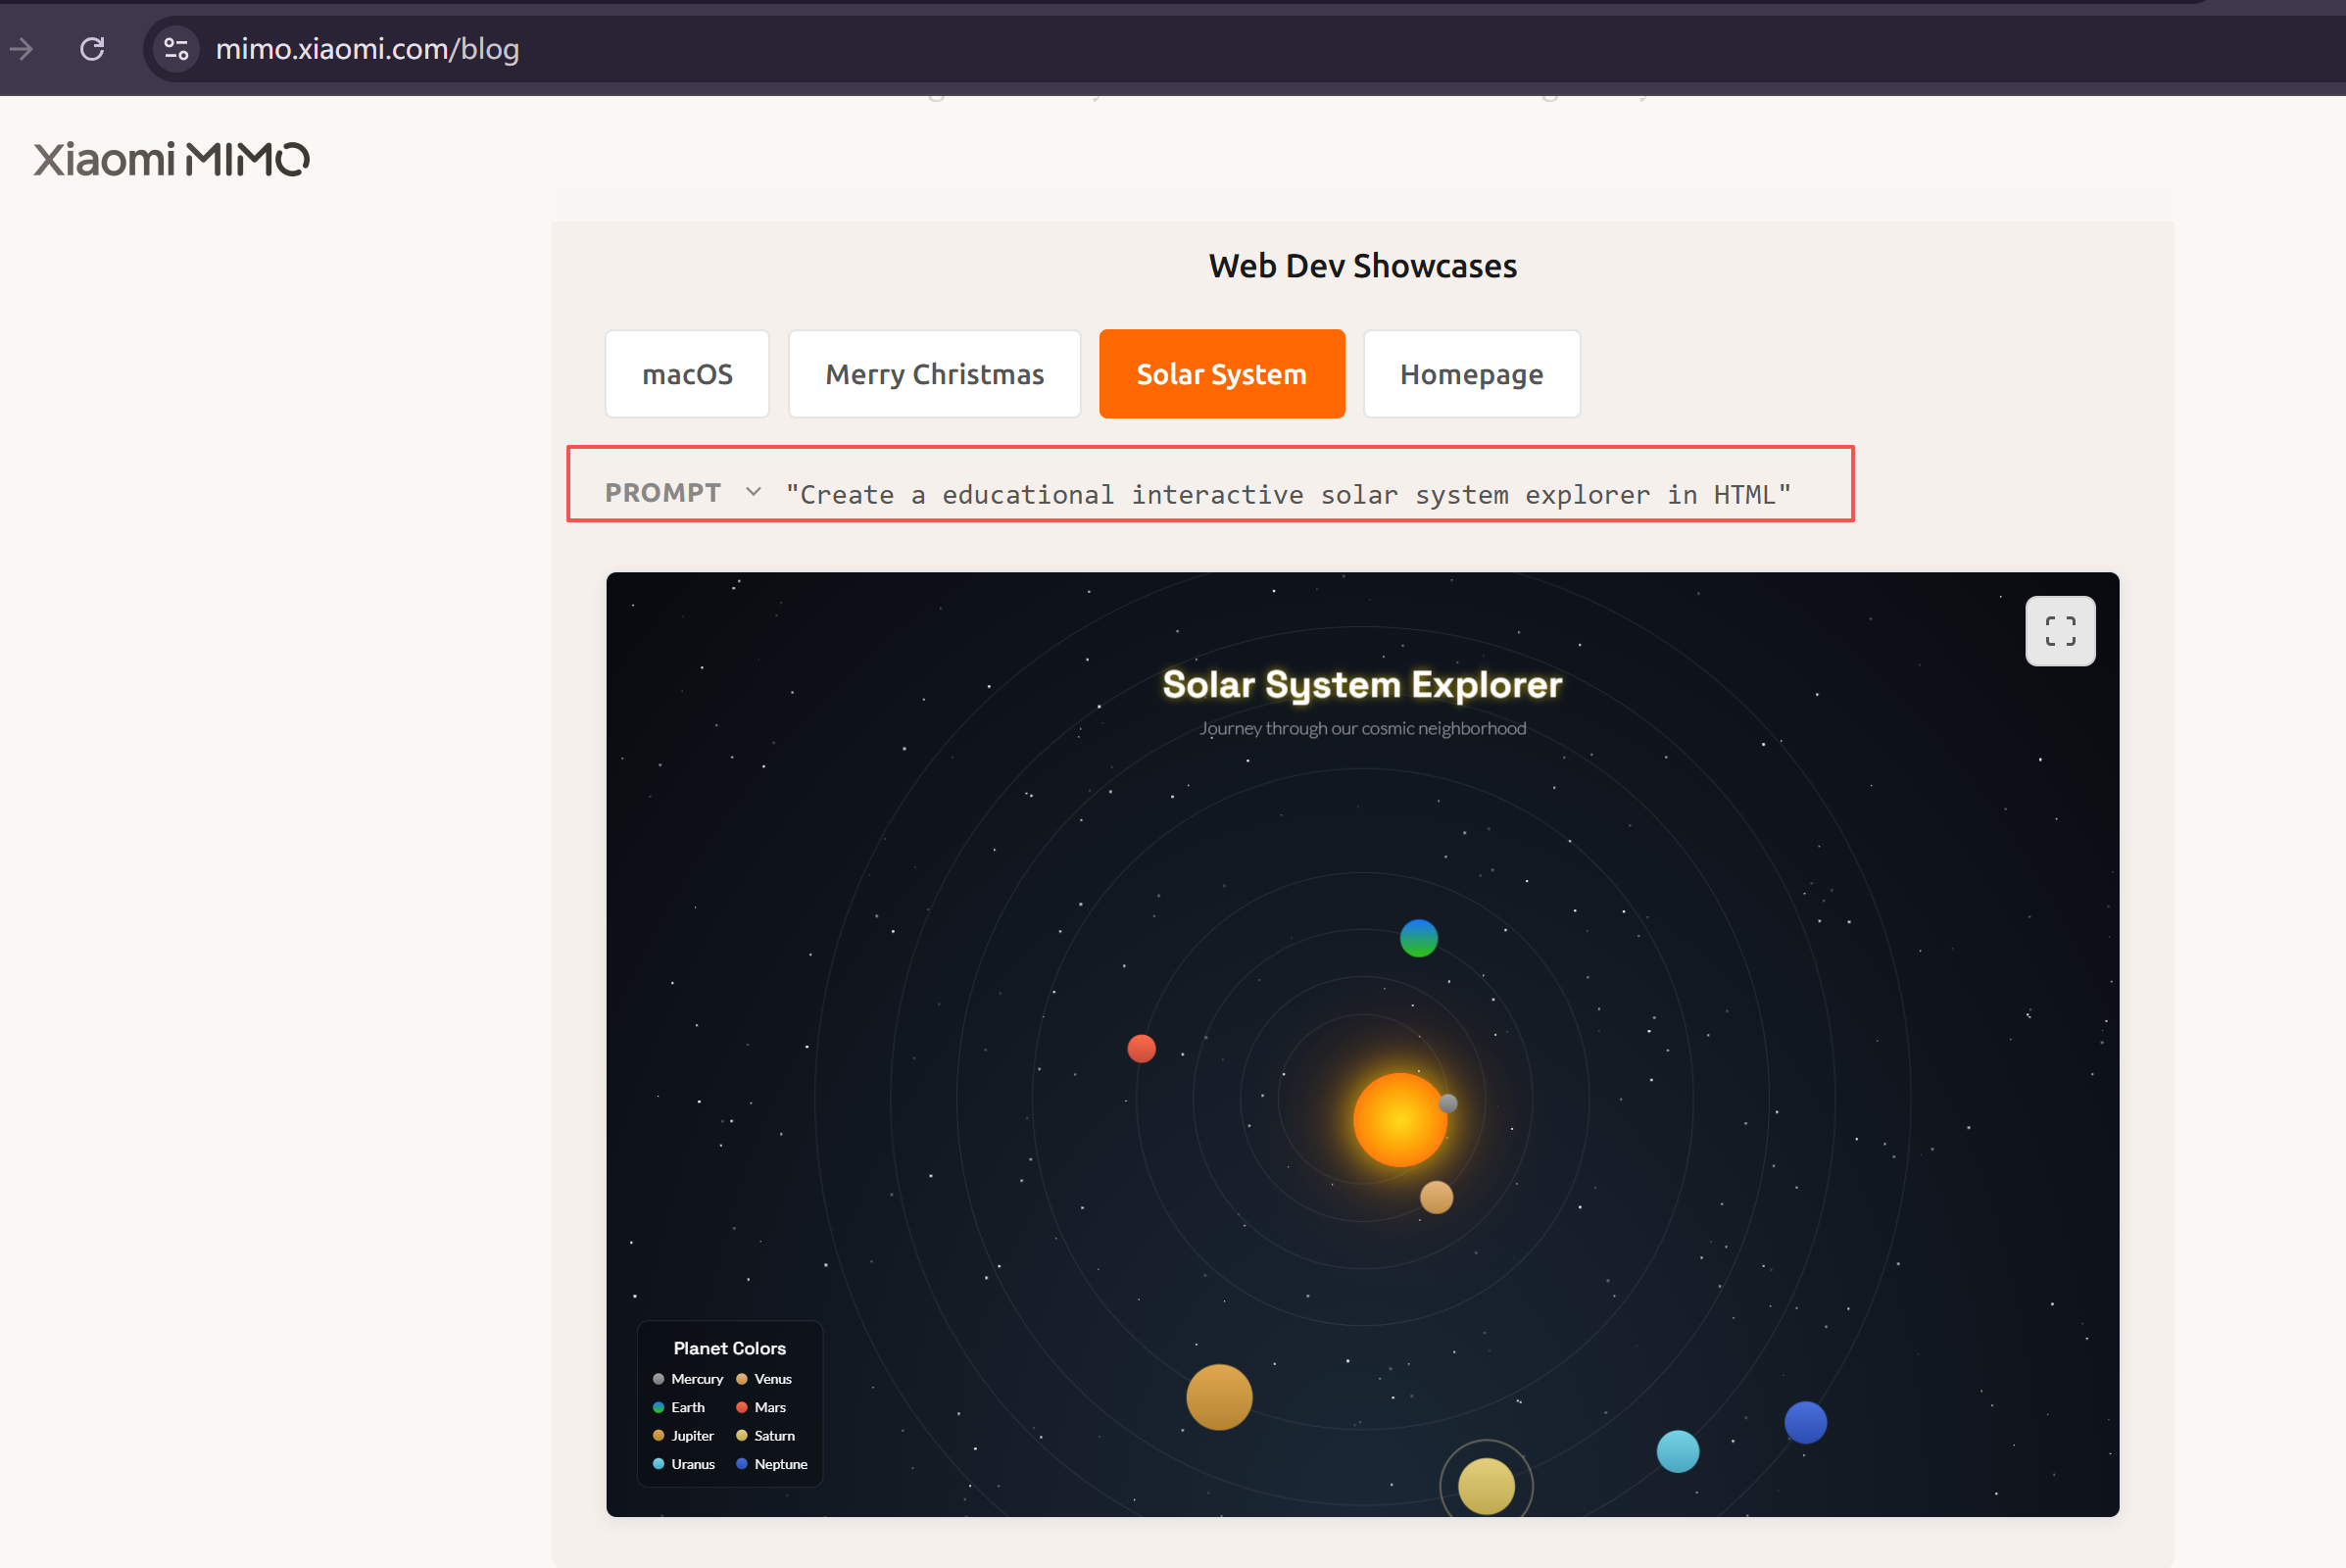Screen dimensions: 2346x1568
Task: Select the cyan Uranus planet
Action: pyautogui.click(x=1677, y=1451)
